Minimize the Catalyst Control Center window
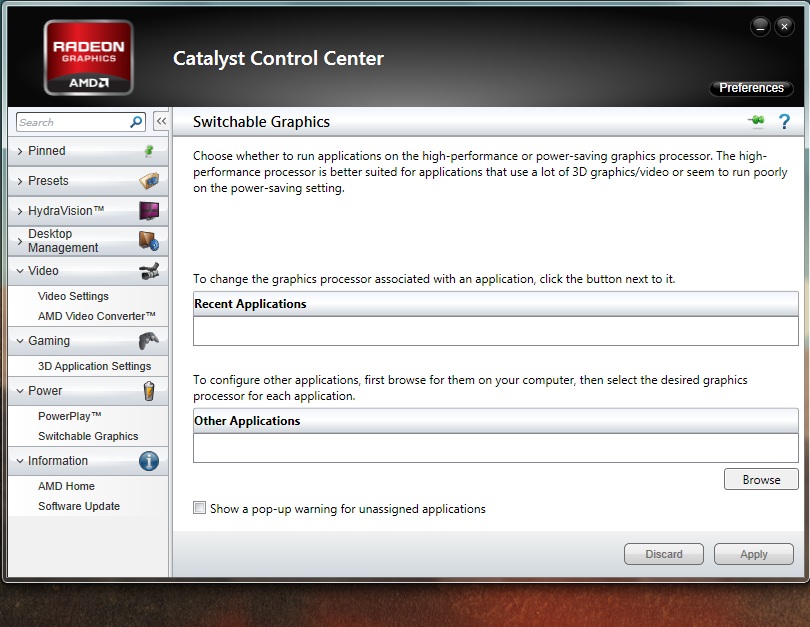The width and height of the screenshot is (810, 627). click(x=760, y=27)
